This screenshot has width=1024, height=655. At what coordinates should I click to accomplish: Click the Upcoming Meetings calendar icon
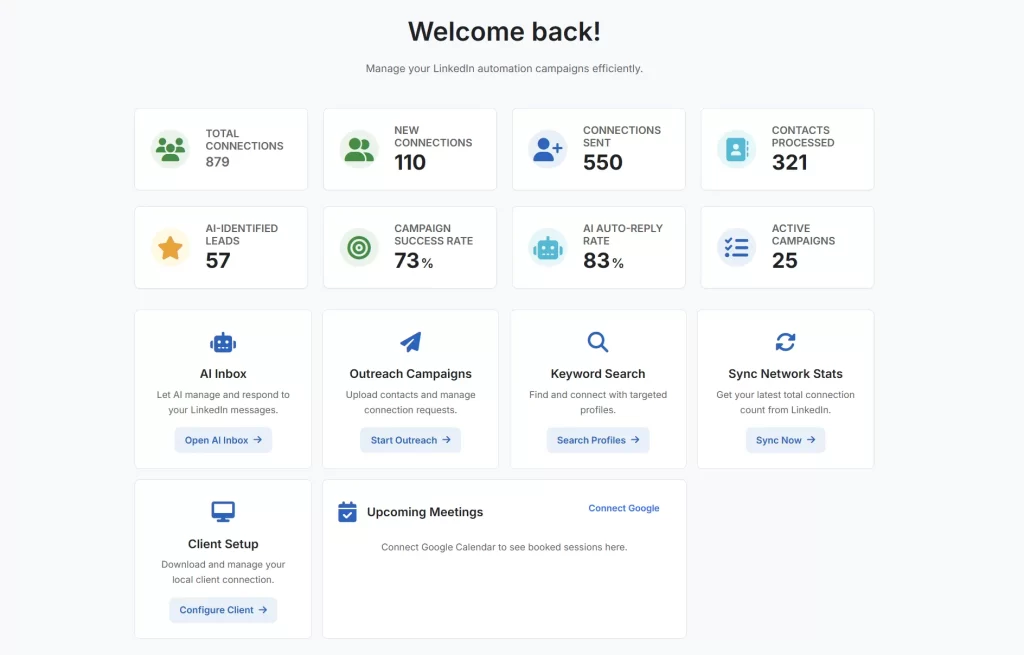pos(347,512)
